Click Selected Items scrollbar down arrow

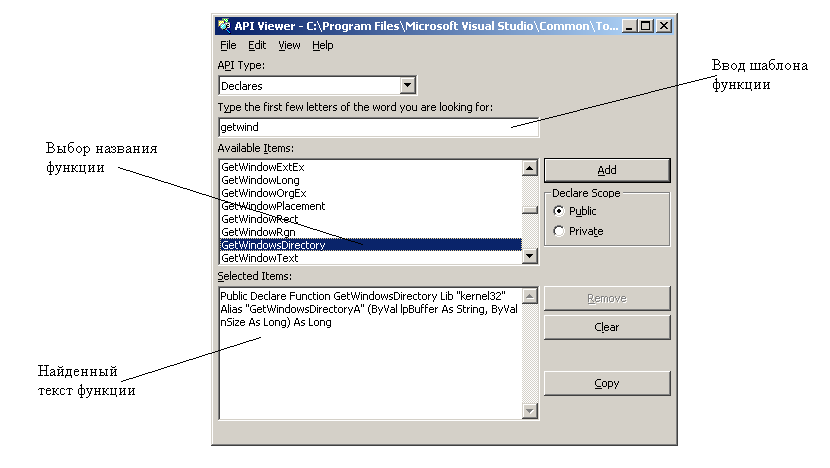529,411
